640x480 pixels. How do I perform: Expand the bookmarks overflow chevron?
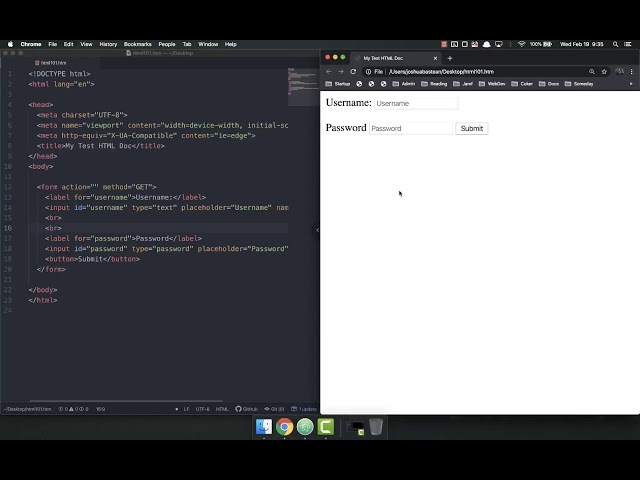click(631, 84)
